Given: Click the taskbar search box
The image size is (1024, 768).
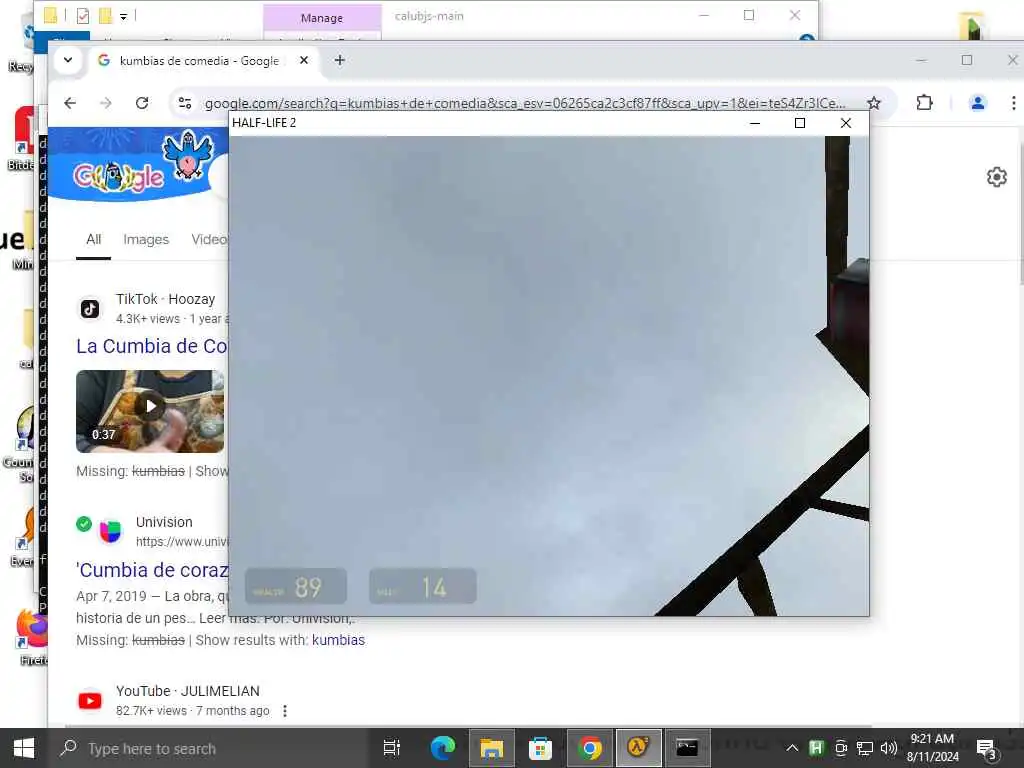Looking at the screenshot, I should [210, 748].
